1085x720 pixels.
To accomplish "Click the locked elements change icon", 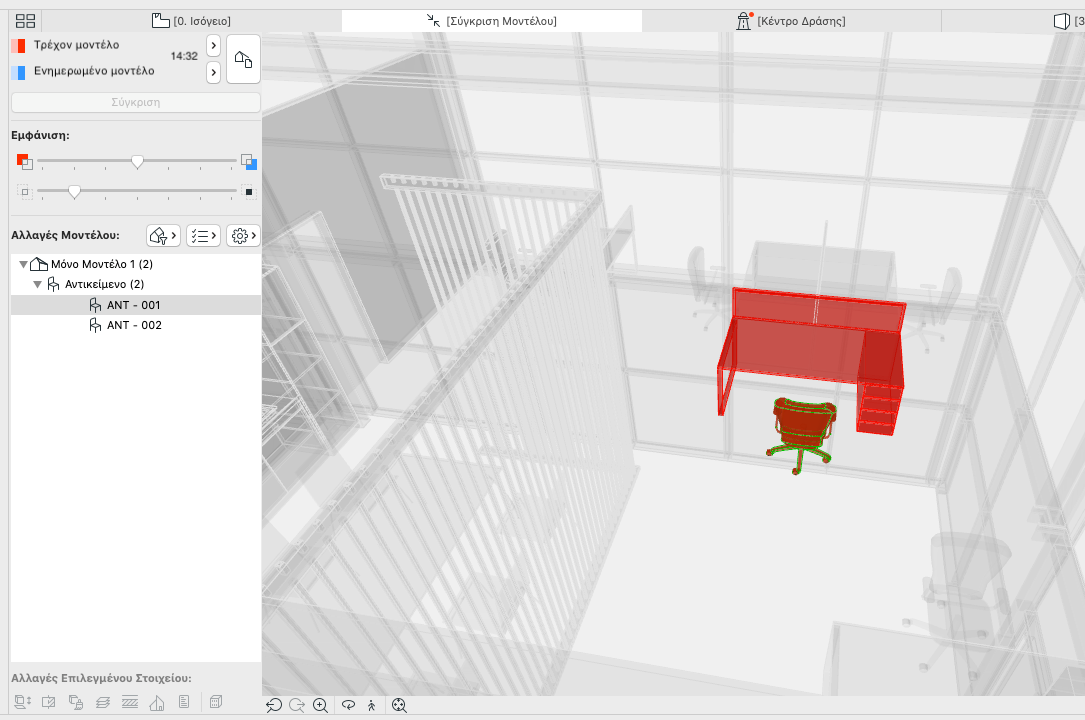I will (76, 703).
